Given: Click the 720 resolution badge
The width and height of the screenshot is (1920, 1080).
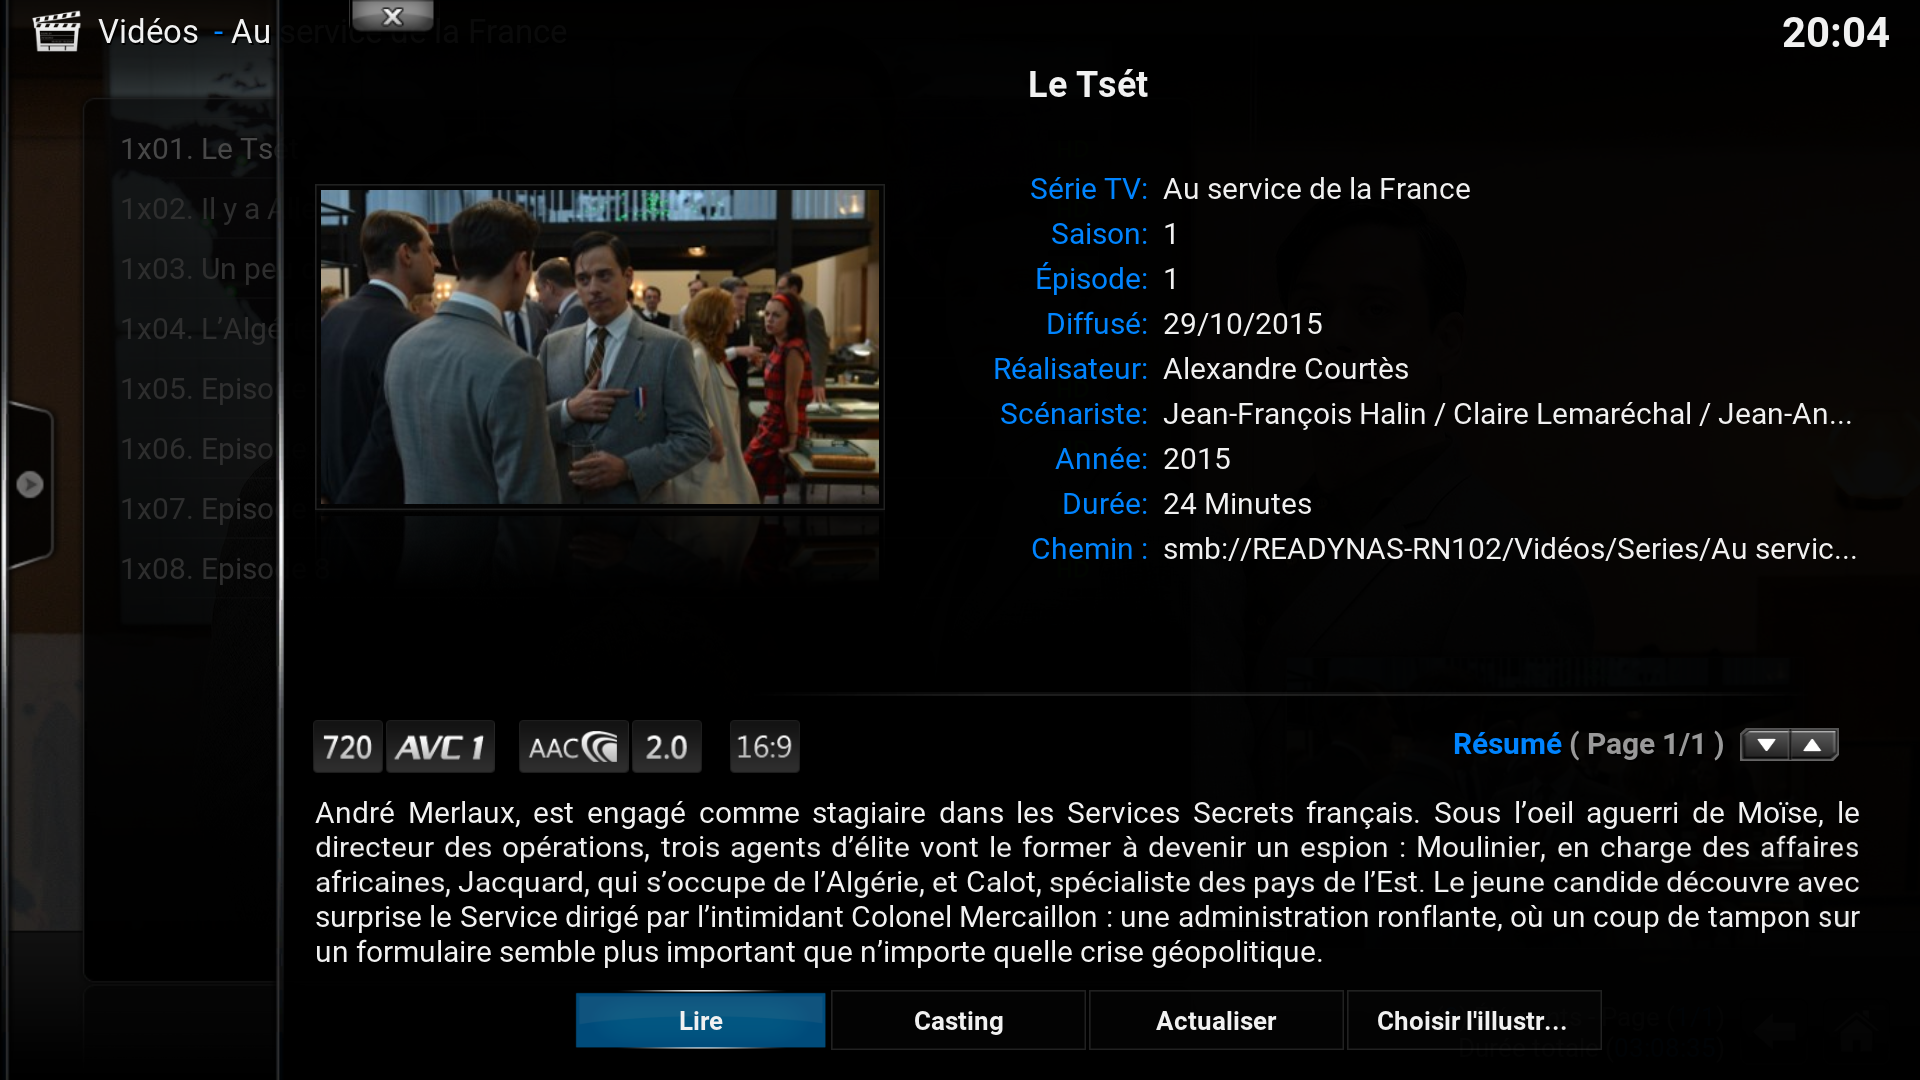Looking at the screenshot, I should pos(348,747).
